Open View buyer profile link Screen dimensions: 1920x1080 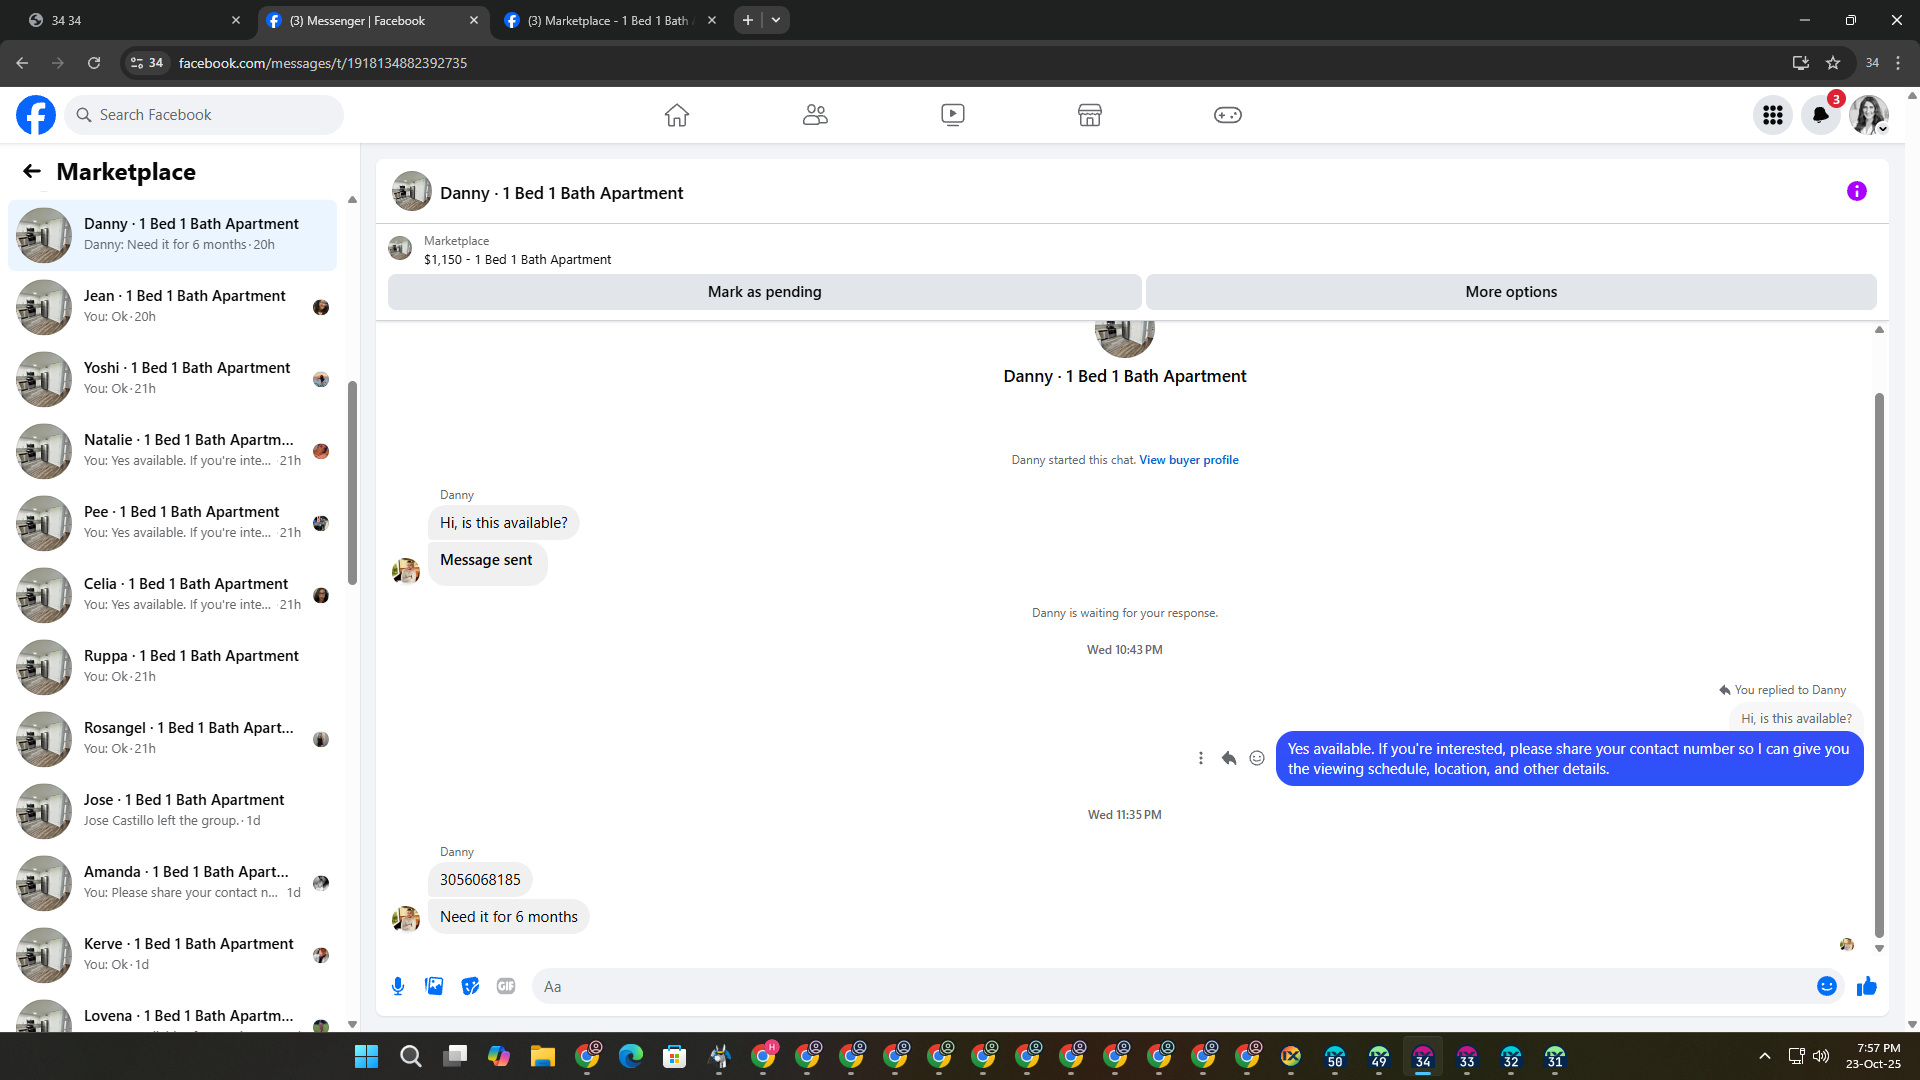pyautogui.click(x=1188, y=460)
